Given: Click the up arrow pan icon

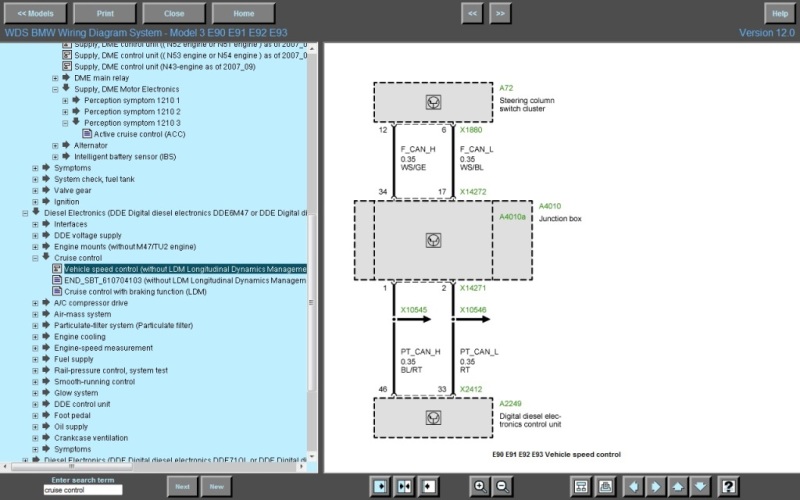Looking at the screenshot, I should coord(677,486).
